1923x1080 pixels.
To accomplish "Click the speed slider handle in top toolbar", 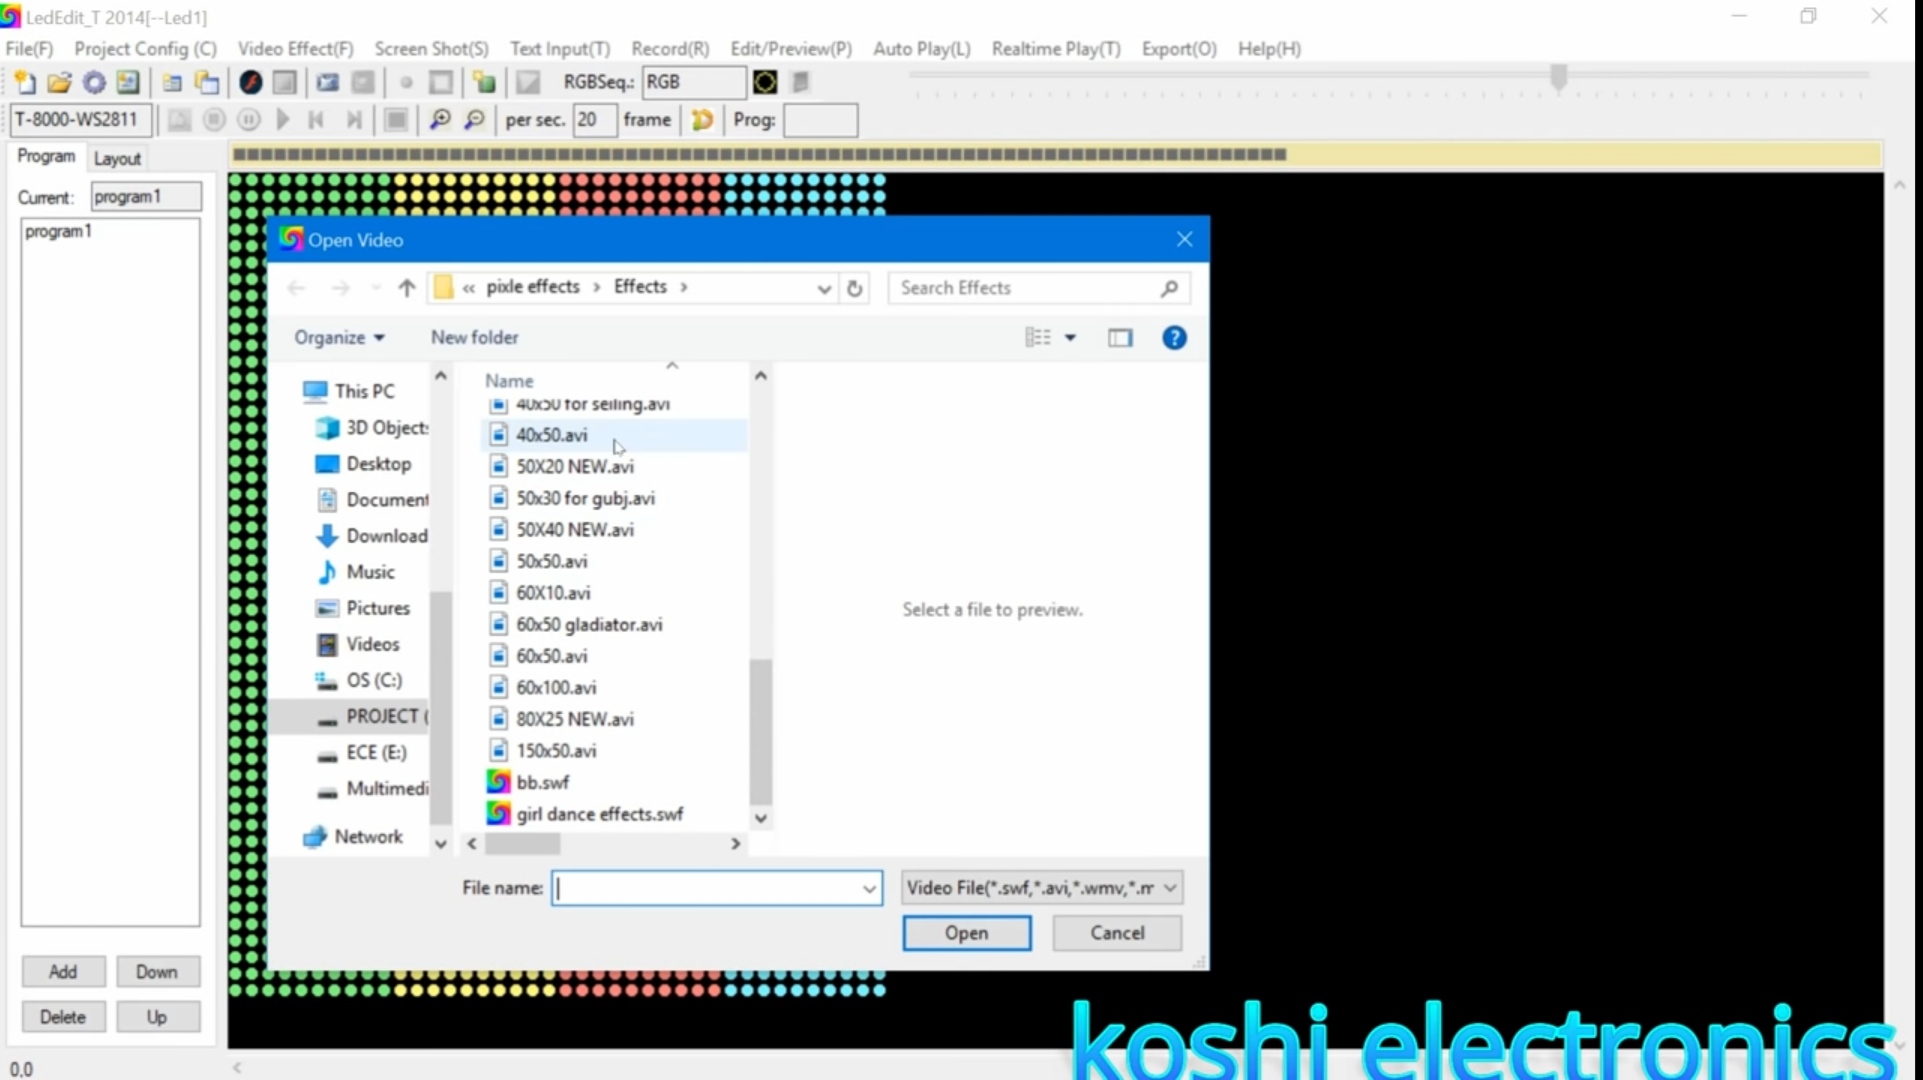I will point(1558,77).
